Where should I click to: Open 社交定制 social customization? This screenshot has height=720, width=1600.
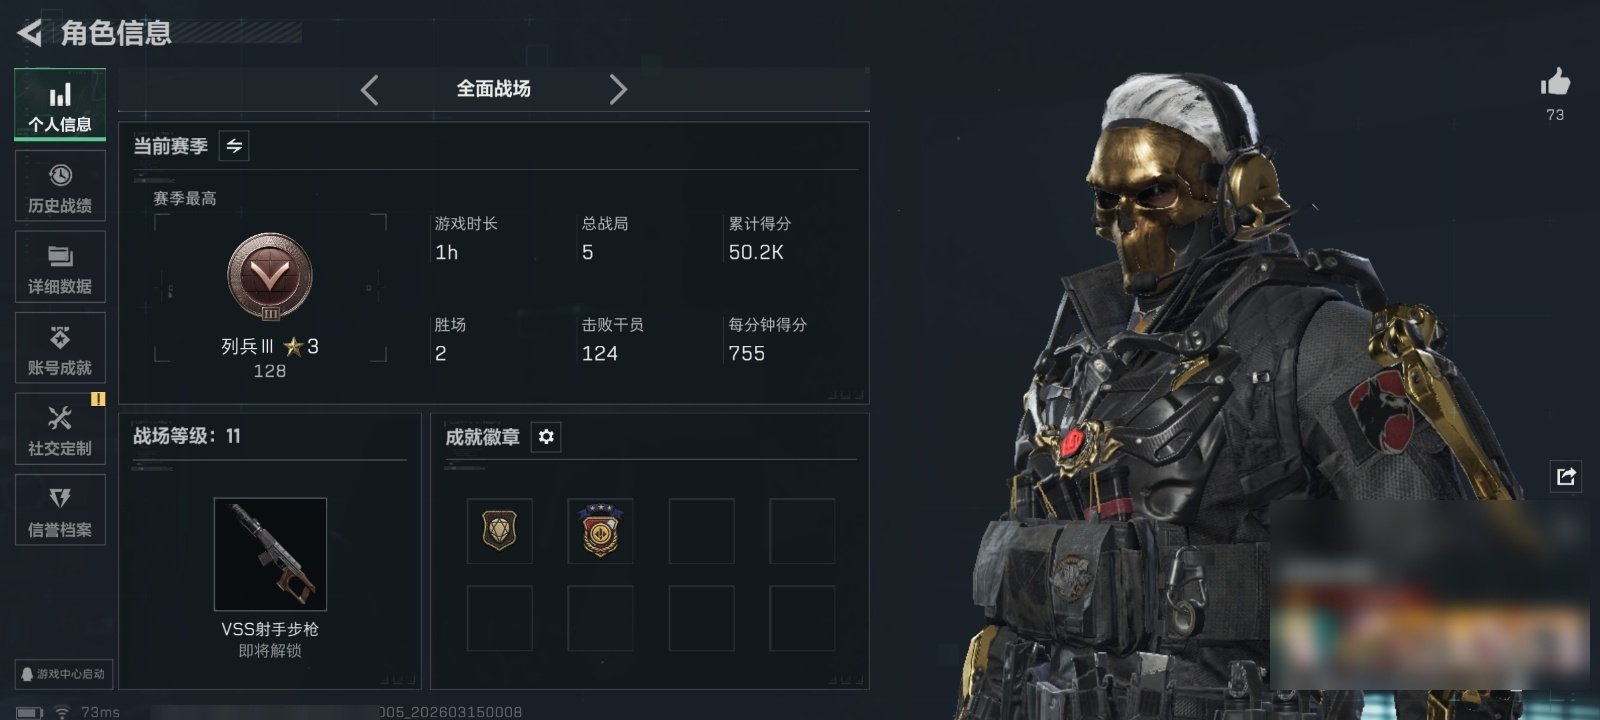(60, 429)
